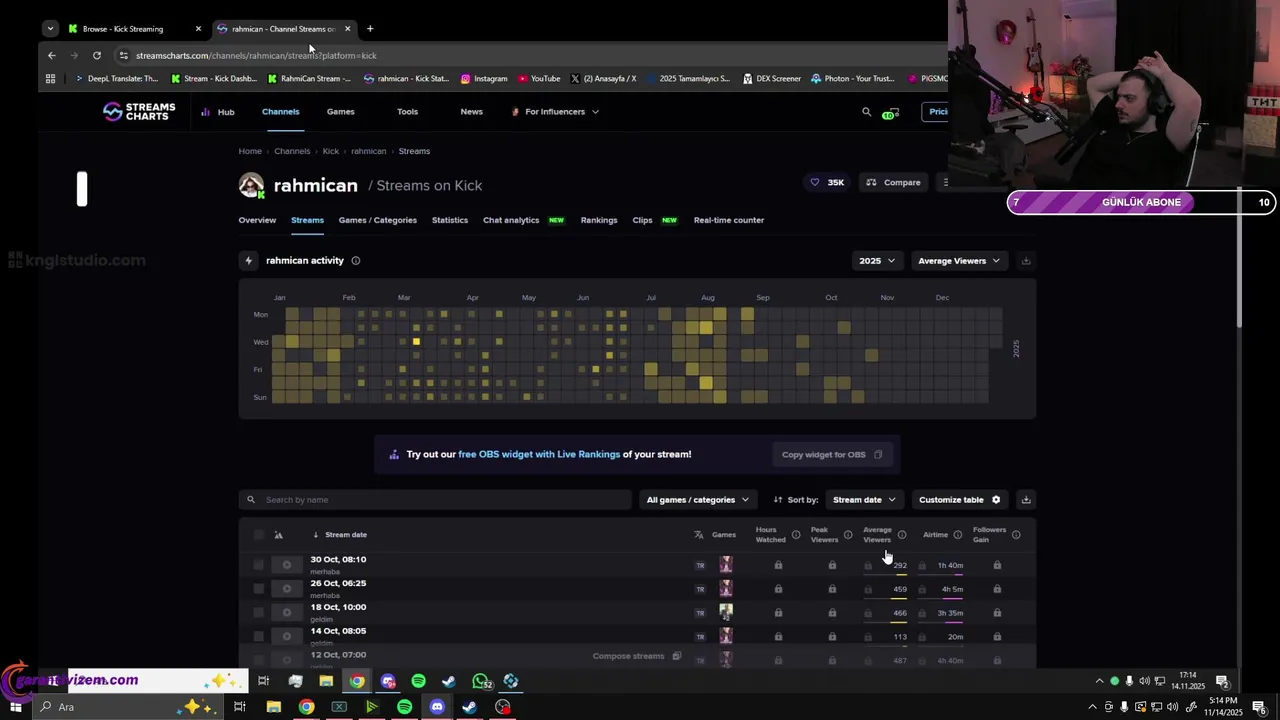Image resolution: width=1280 pixels, height=720 pixels.
Task: Click the heart 35K followers icon
Action: click(815, 182)
